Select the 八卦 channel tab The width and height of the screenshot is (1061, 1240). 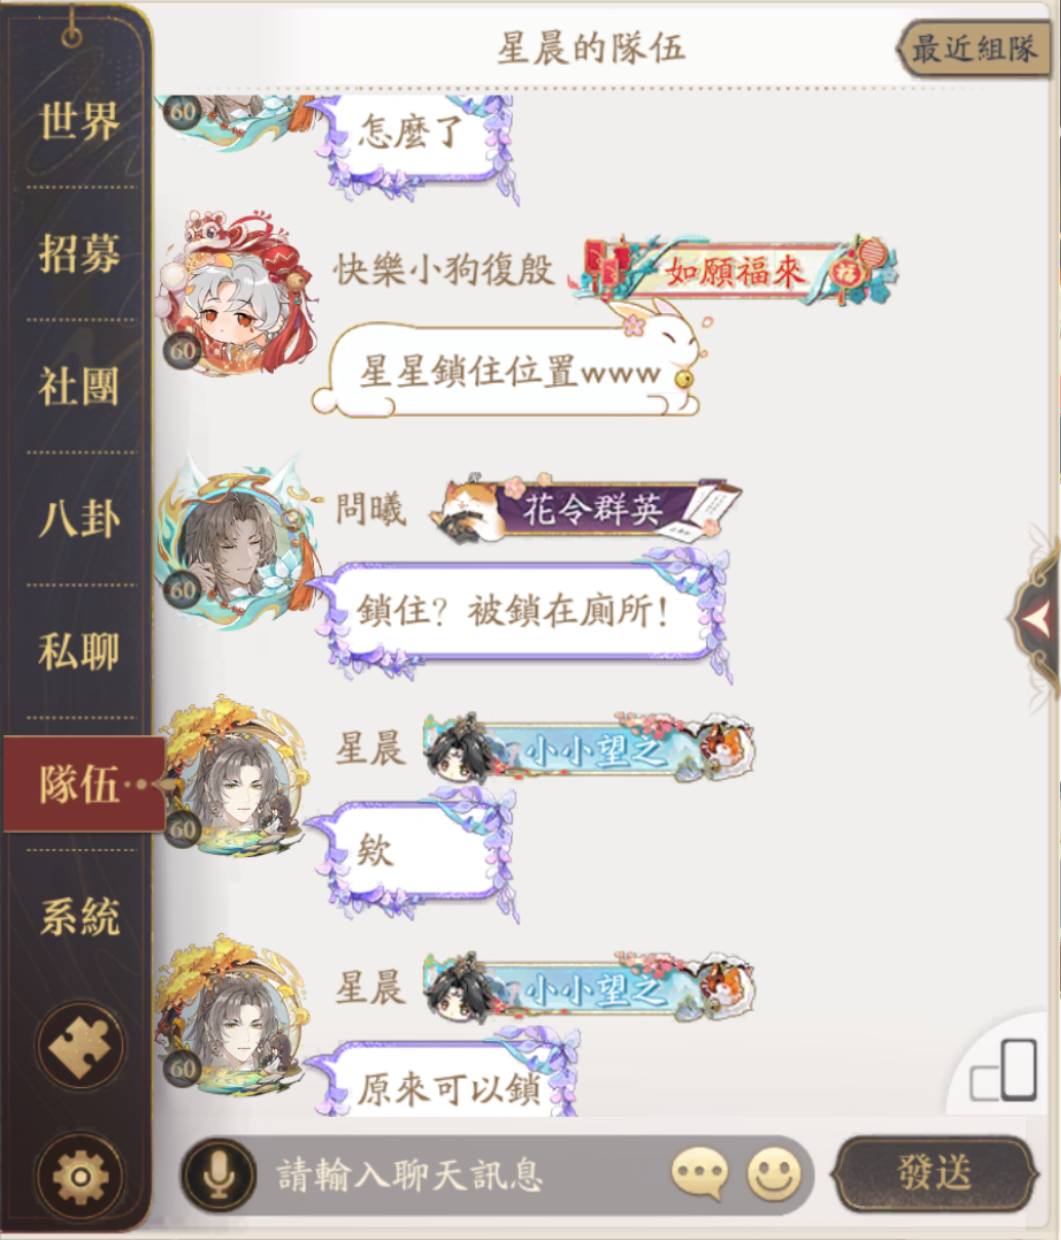(x=78, y=519)
